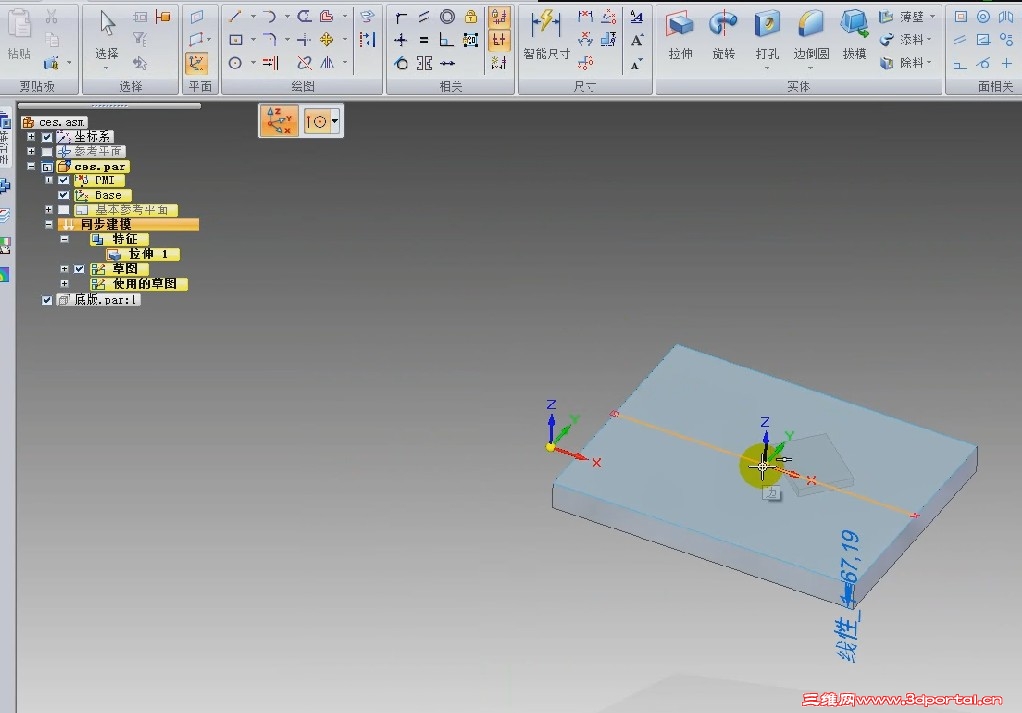Viewport: 1022px width, 713px height.
Task: Enable the 基本参考平面 checkbox
Action: point(63,210)
